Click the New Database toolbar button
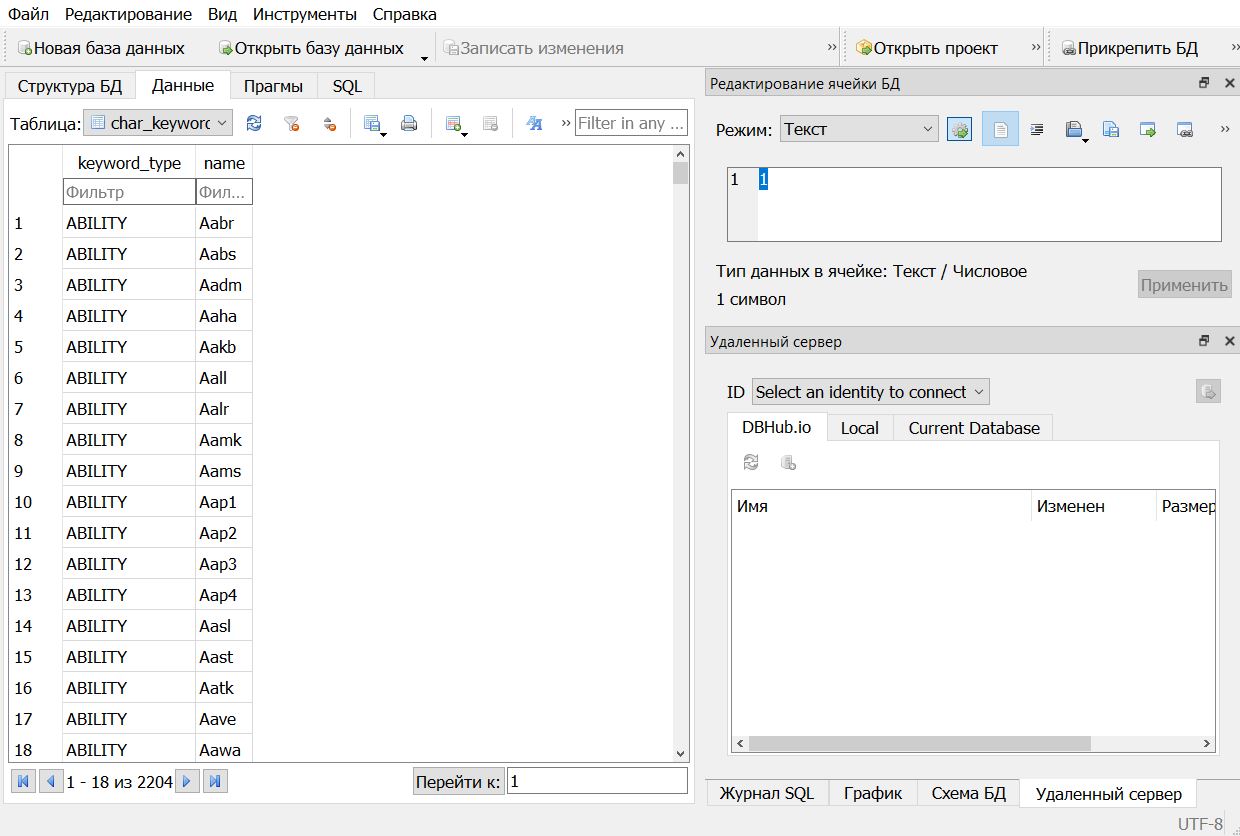The height and width of the screenshot is (836, 1240). 101,48
